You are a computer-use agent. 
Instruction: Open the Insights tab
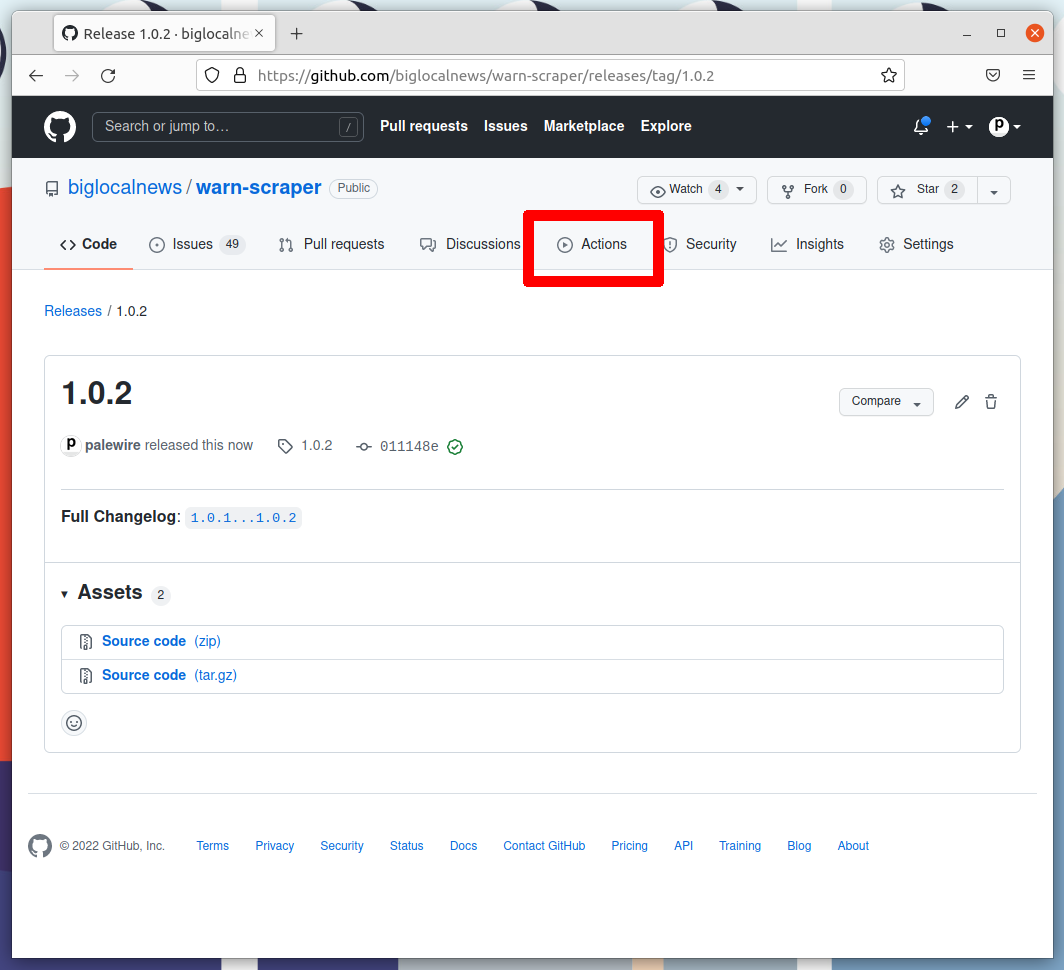click(x=808, y=244)
